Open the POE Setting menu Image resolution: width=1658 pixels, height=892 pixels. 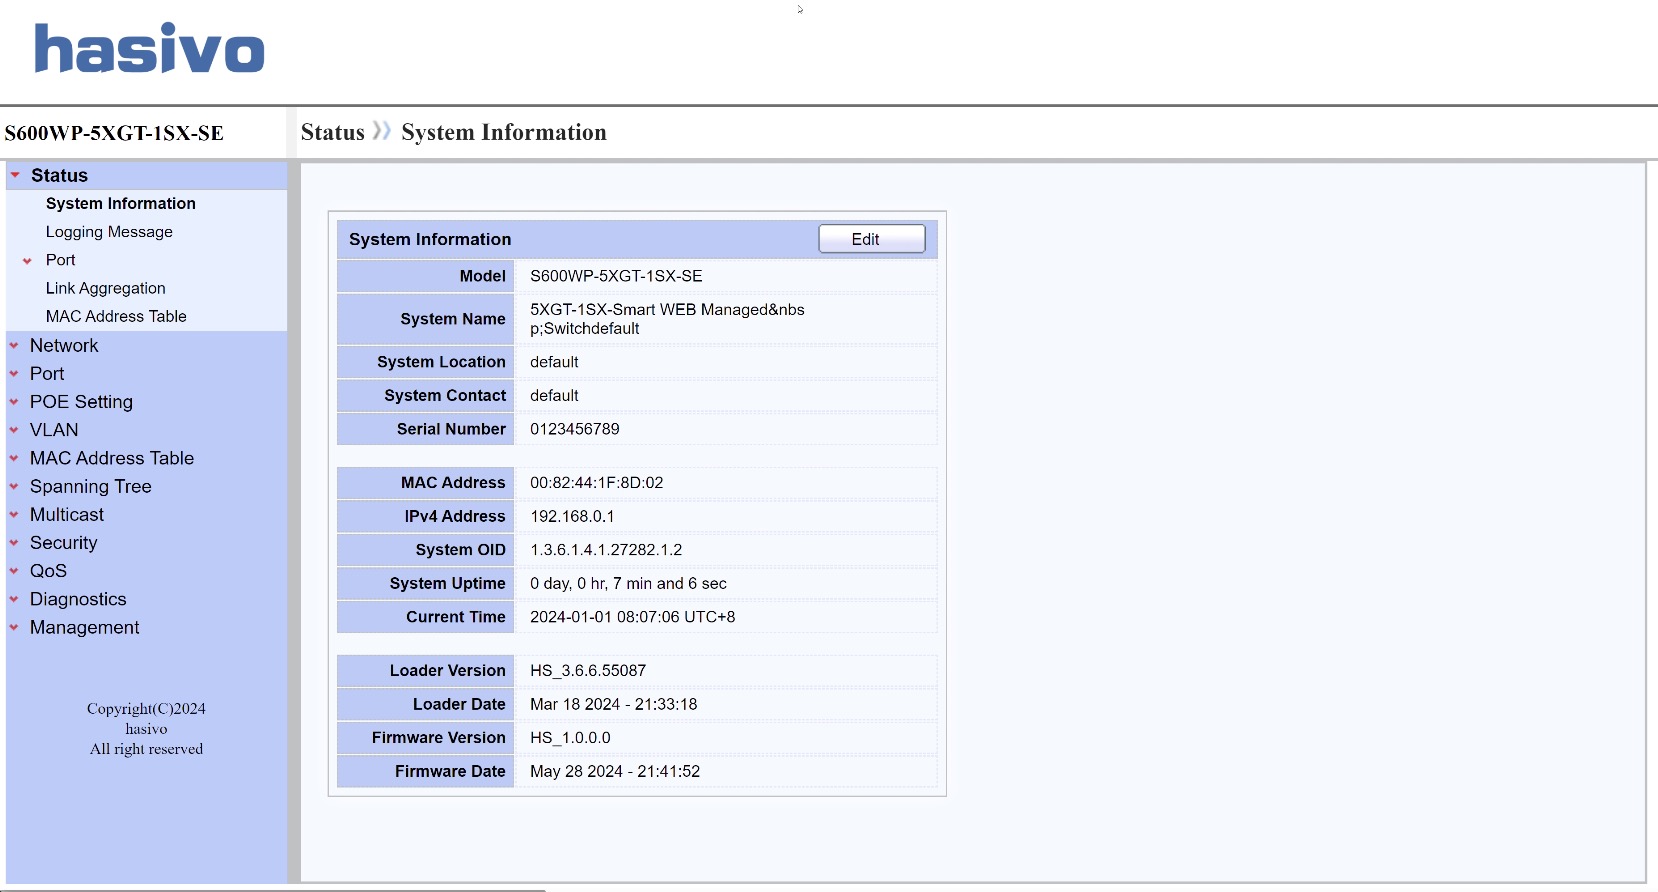click(x=81, y=402)
